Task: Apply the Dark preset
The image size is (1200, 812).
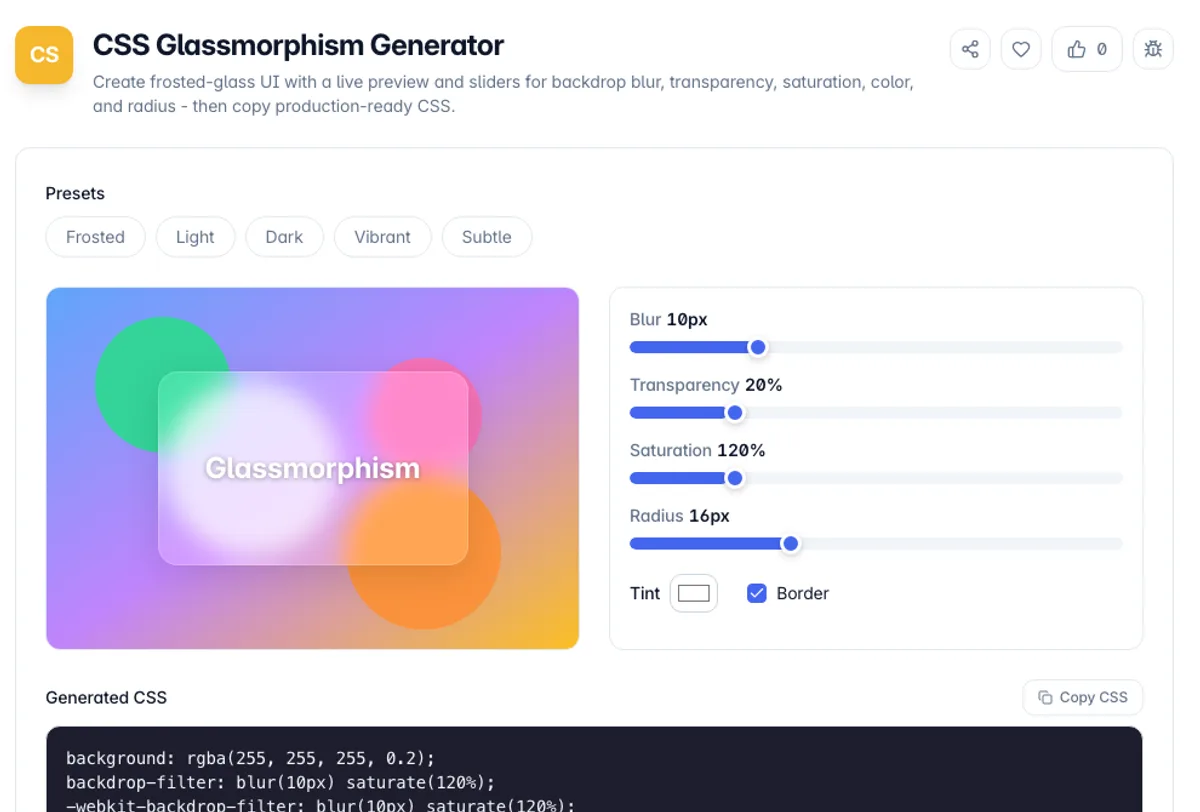Action: point(284,237)
